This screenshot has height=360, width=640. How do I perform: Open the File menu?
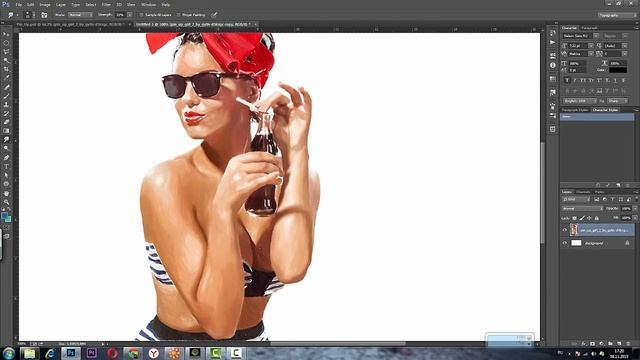18,4
